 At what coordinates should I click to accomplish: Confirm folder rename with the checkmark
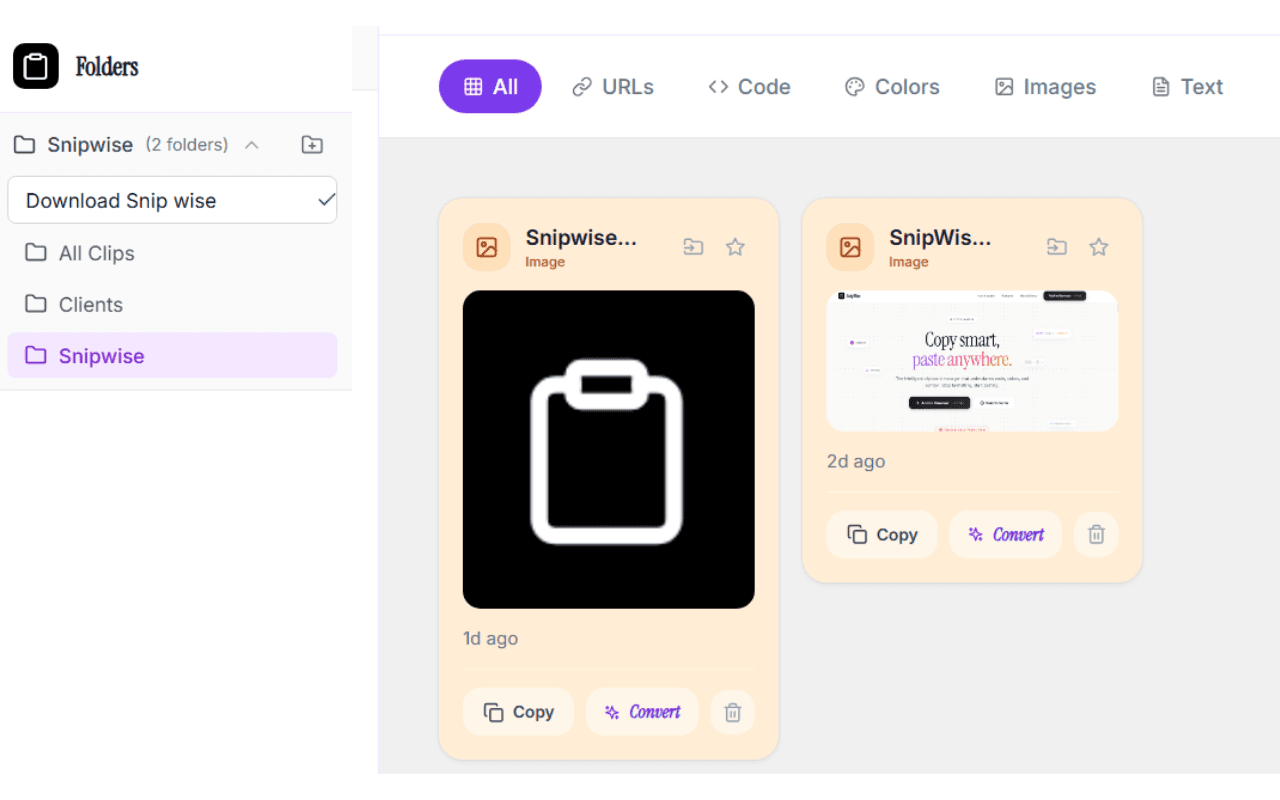[325, 199]
